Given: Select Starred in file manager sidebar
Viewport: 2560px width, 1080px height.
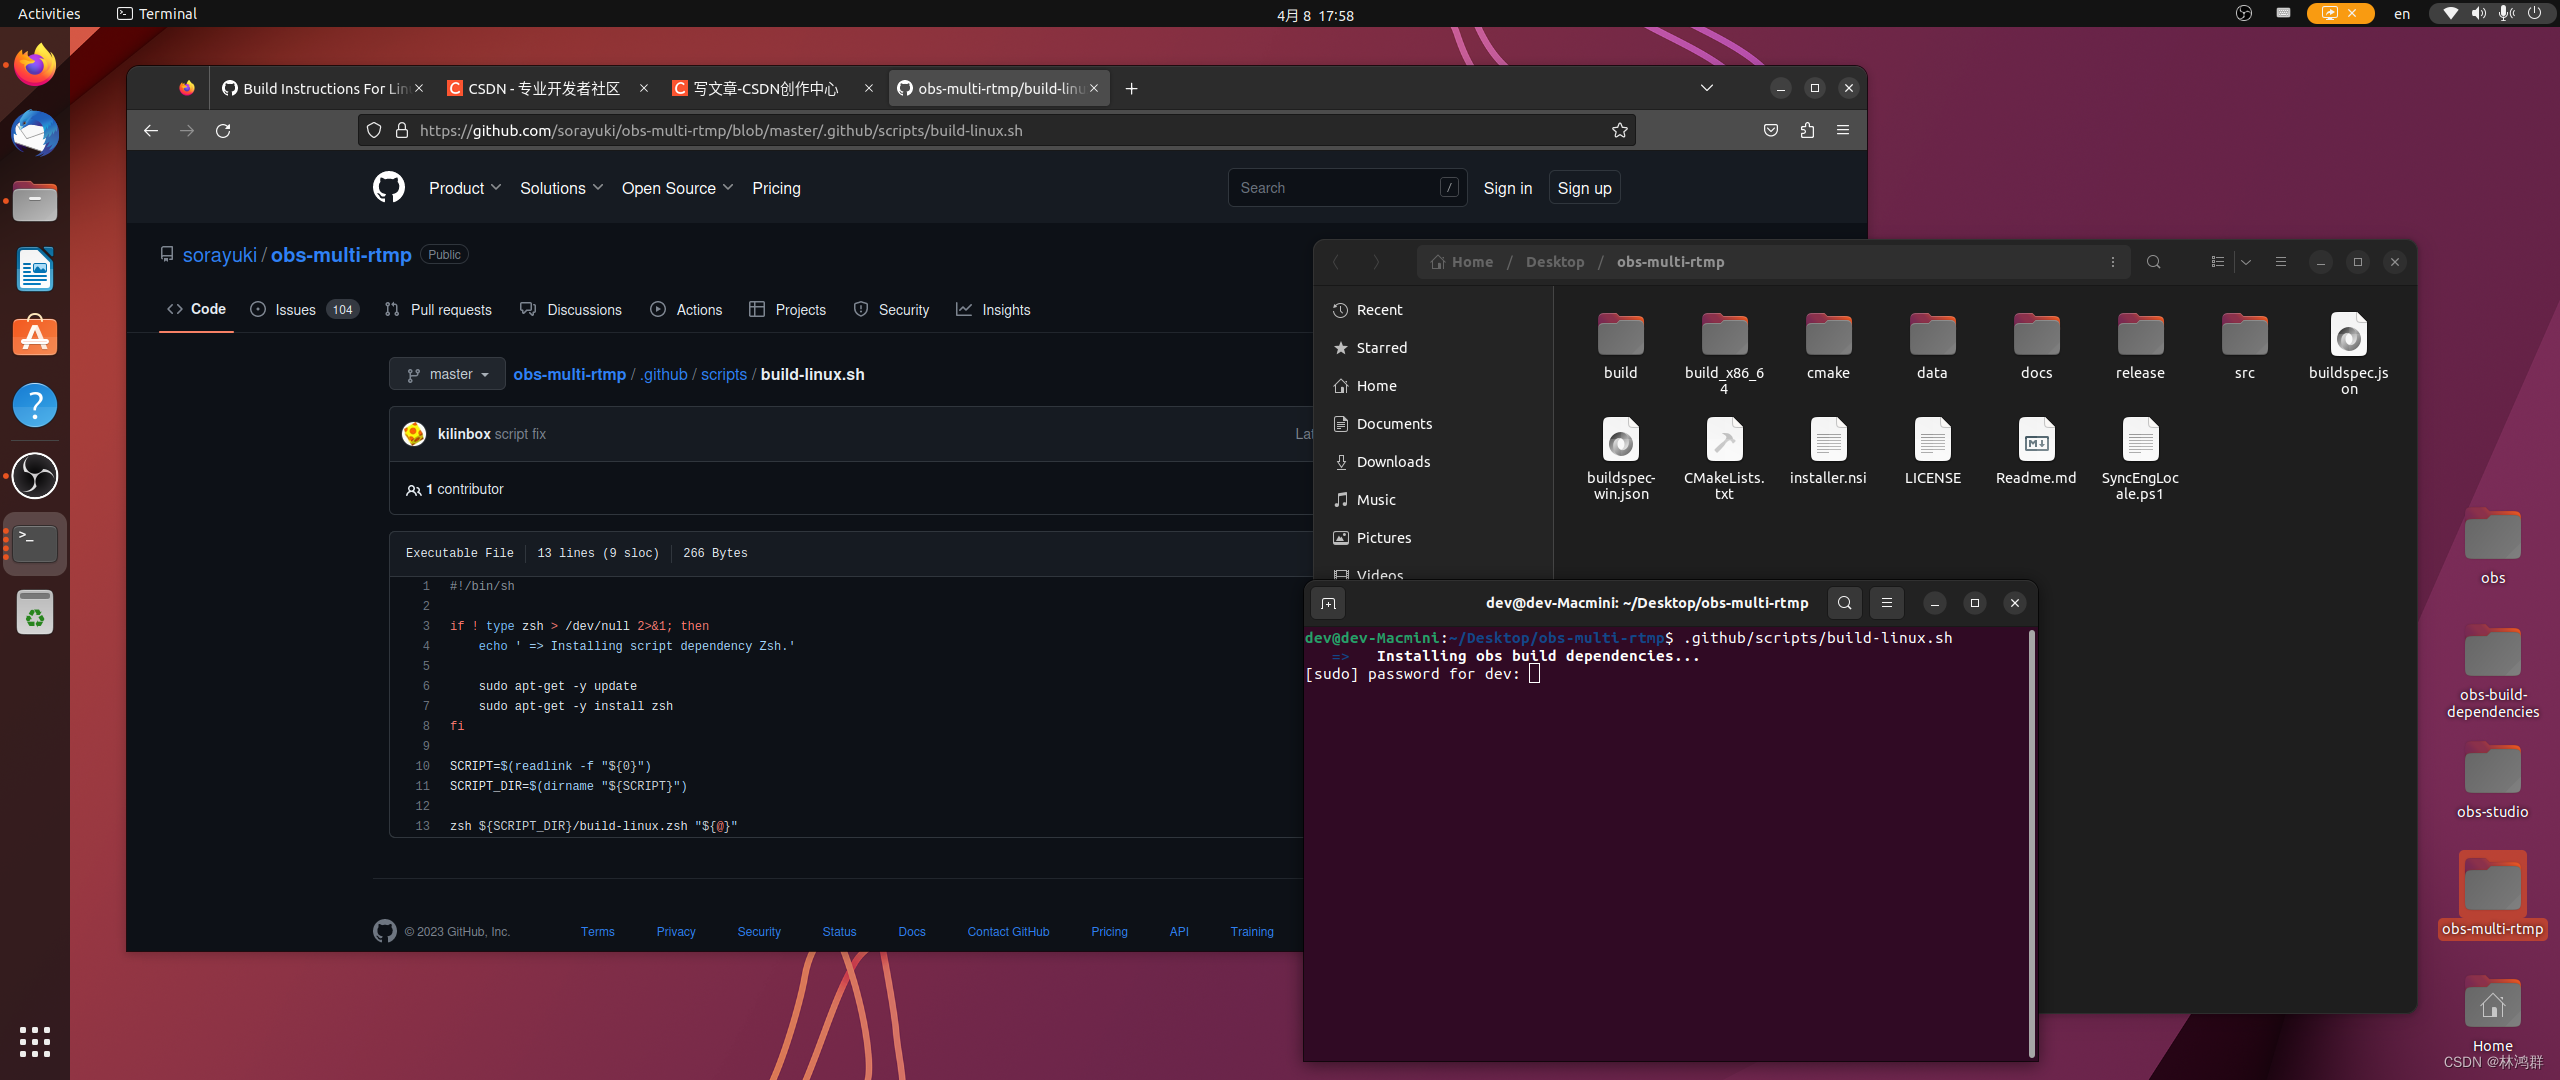Looking at the screenshot, I should tap(1434, 348).
